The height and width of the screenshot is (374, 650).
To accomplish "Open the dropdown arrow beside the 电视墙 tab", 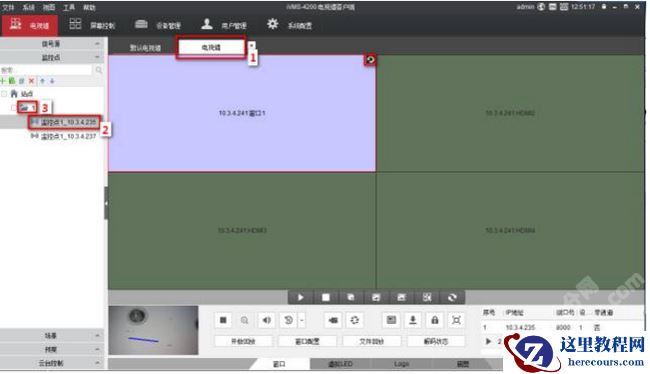I will tap(251, 45).
